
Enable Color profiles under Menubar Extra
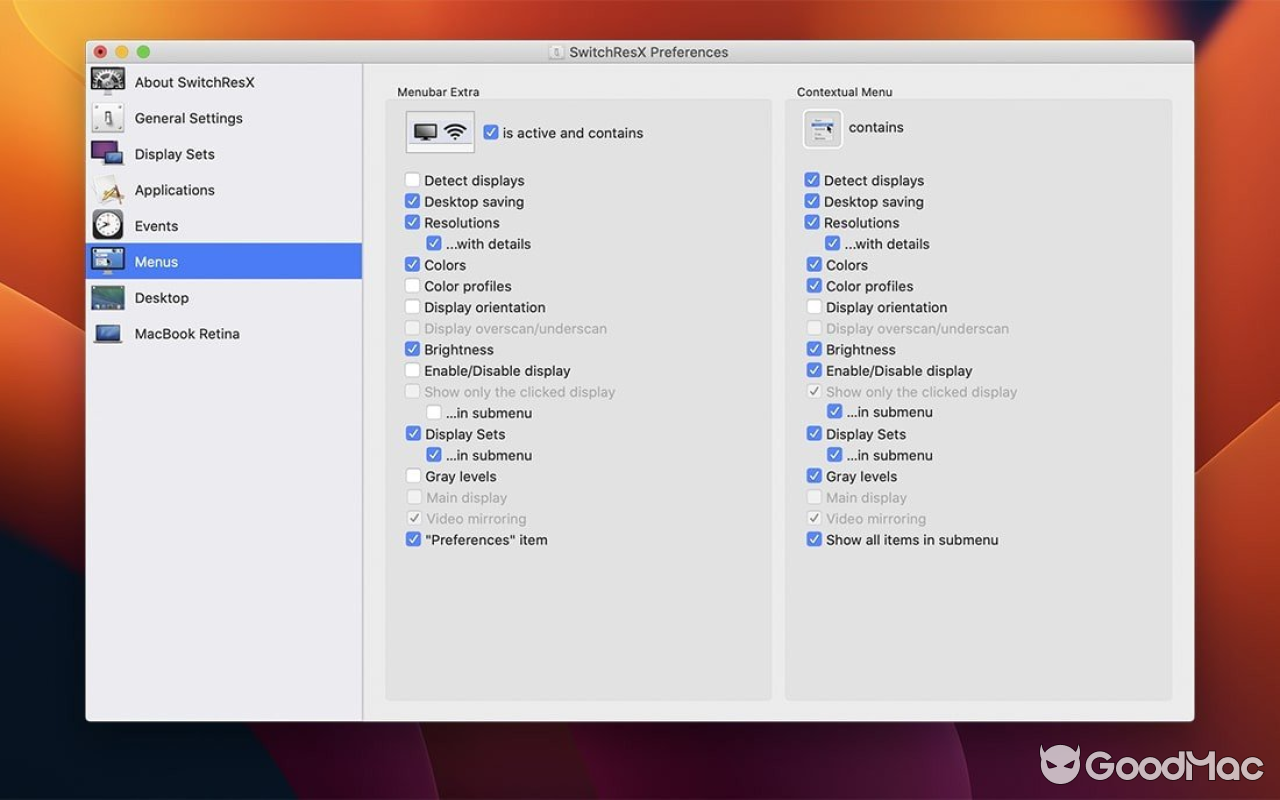(x=412, y=286)
